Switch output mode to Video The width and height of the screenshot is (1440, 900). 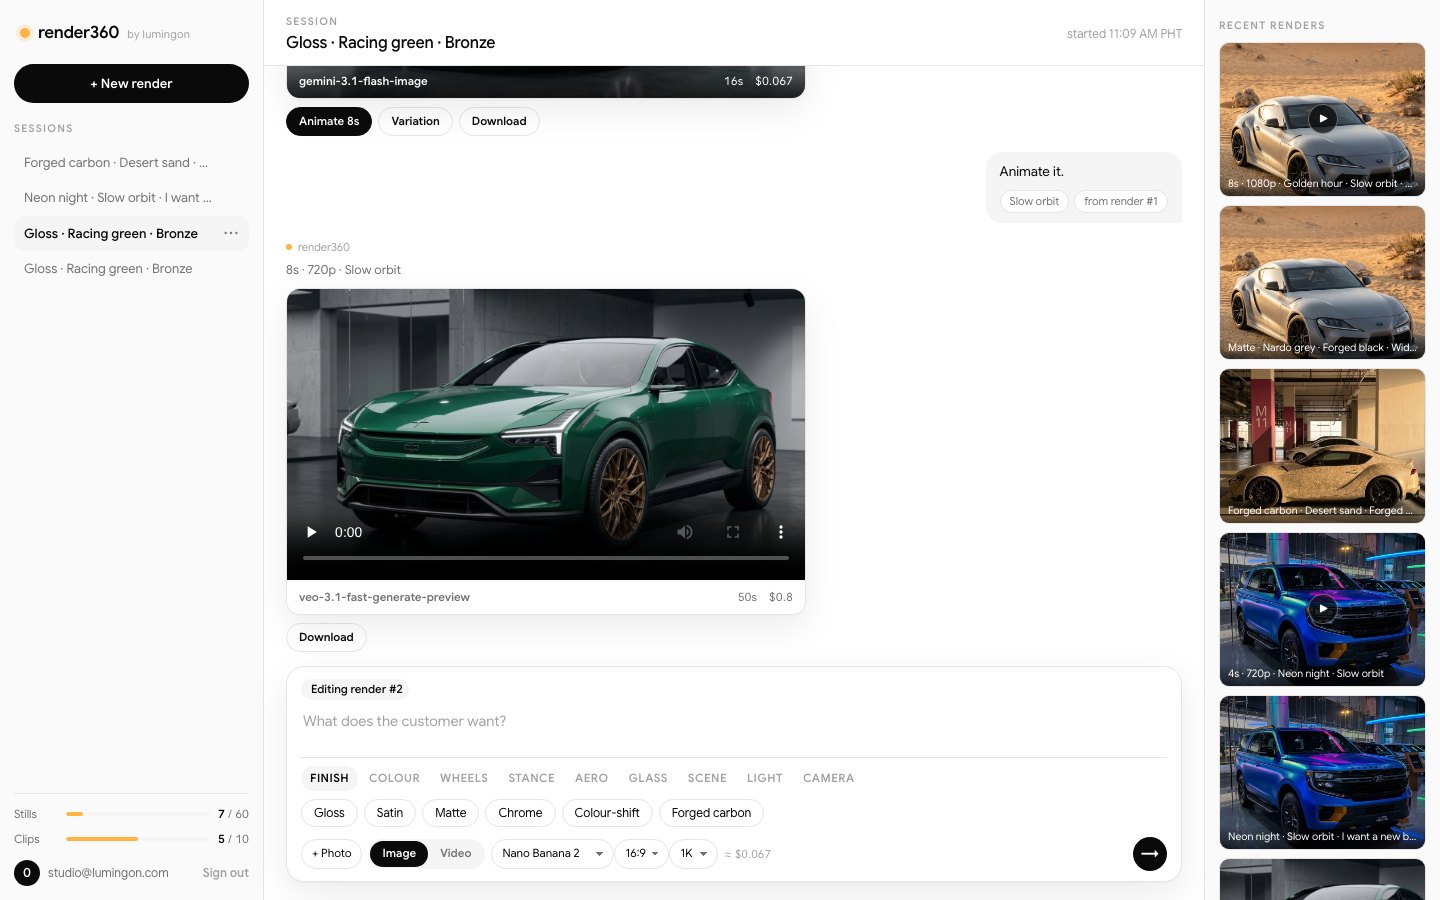456,854
